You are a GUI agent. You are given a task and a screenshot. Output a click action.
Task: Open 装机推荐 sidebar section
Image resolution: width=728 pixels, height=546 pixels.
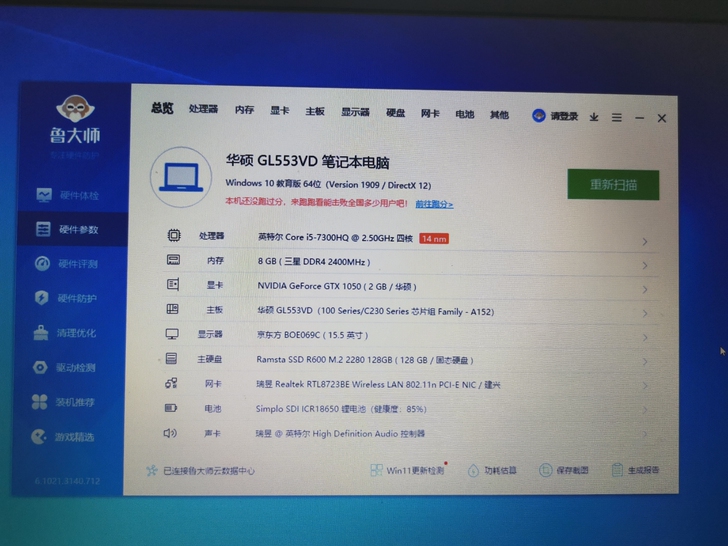point(63,402)
